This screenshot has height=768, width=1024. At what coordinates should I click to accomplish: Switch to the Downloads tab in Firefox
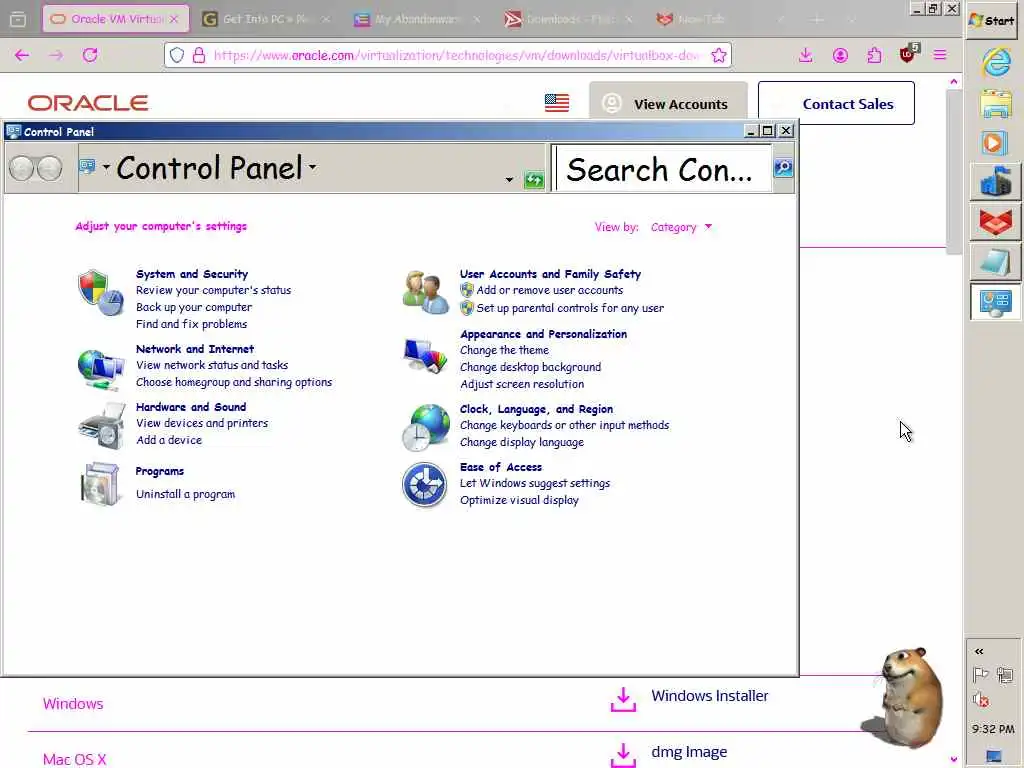pyautogui.click(x=569, y=19)
